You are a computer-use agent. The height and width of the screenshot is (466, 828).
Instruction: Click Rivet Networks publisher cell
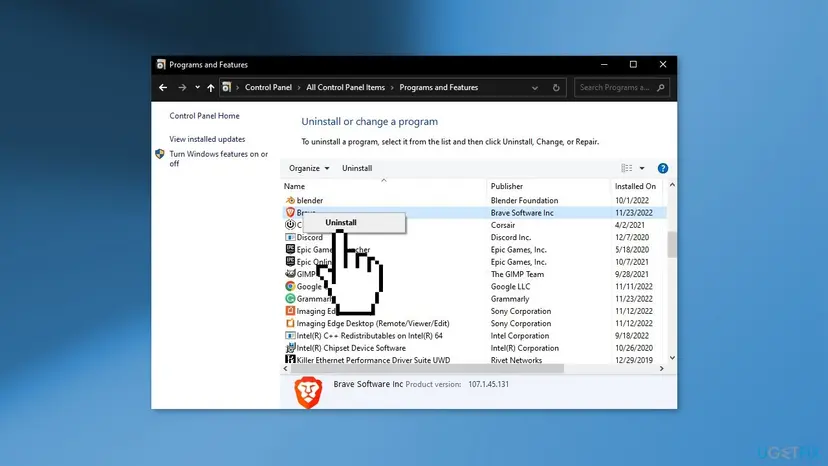coord(516,360)
